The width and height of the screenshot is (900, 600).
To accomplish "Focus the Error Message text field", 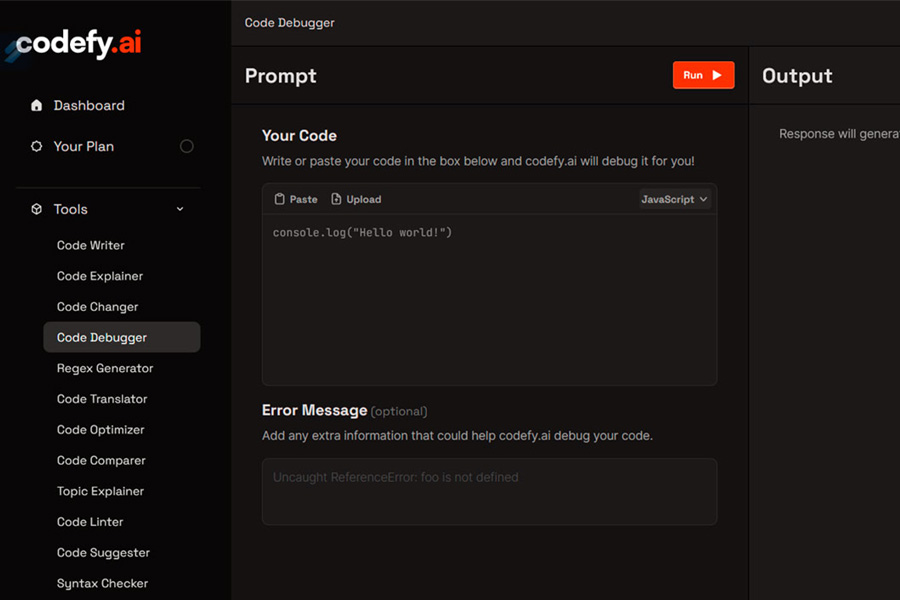I will click(x=490, y=491).
